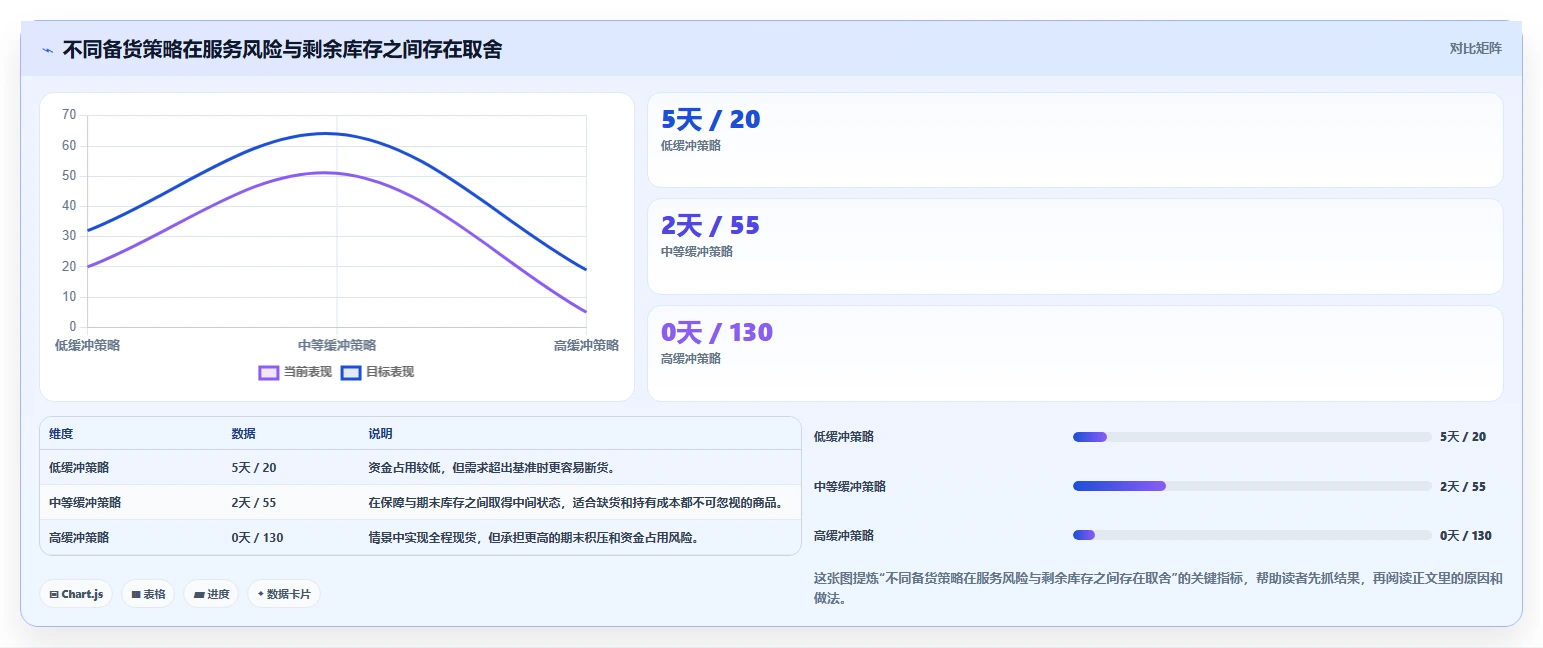
Task: Click the 表格 tag chip
Action: (148, 594)
